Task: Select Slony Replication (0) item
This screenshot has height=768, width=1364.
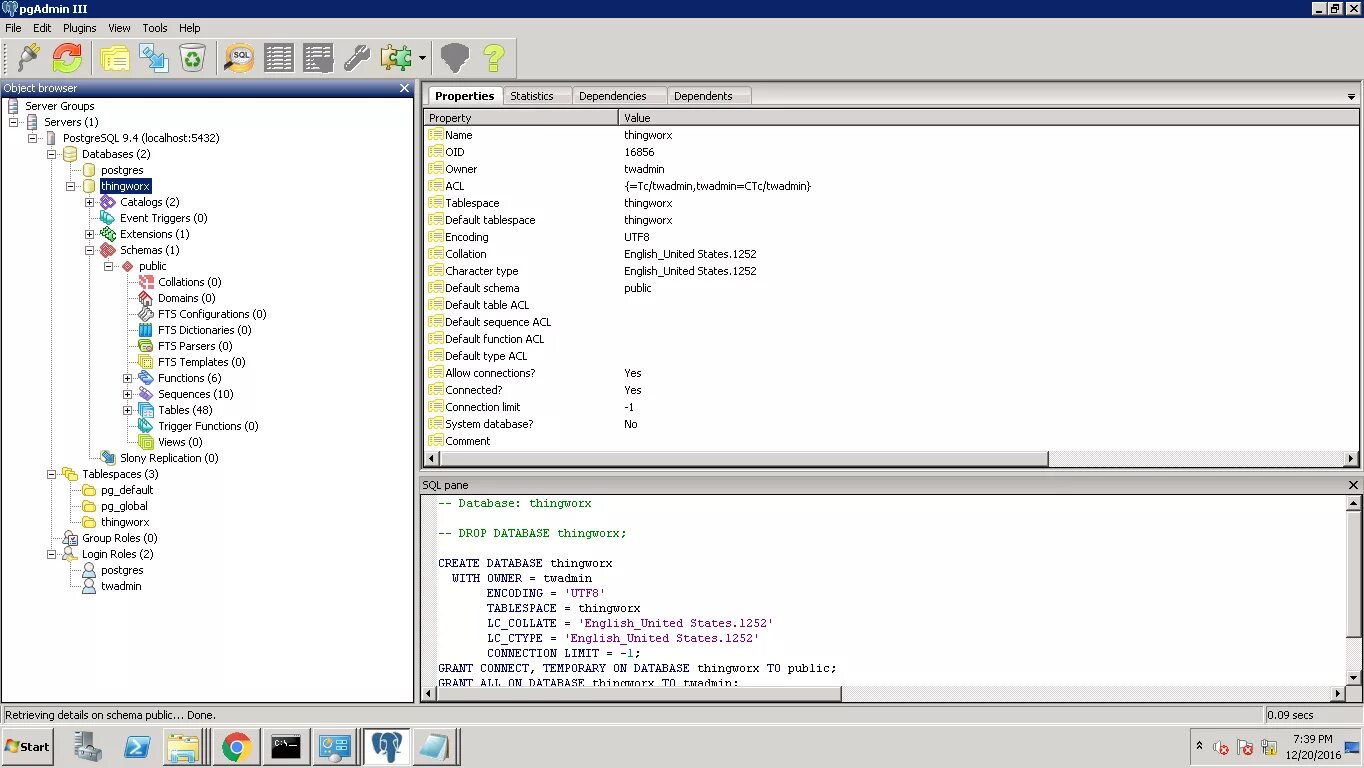Action: (x=169, y=458)
